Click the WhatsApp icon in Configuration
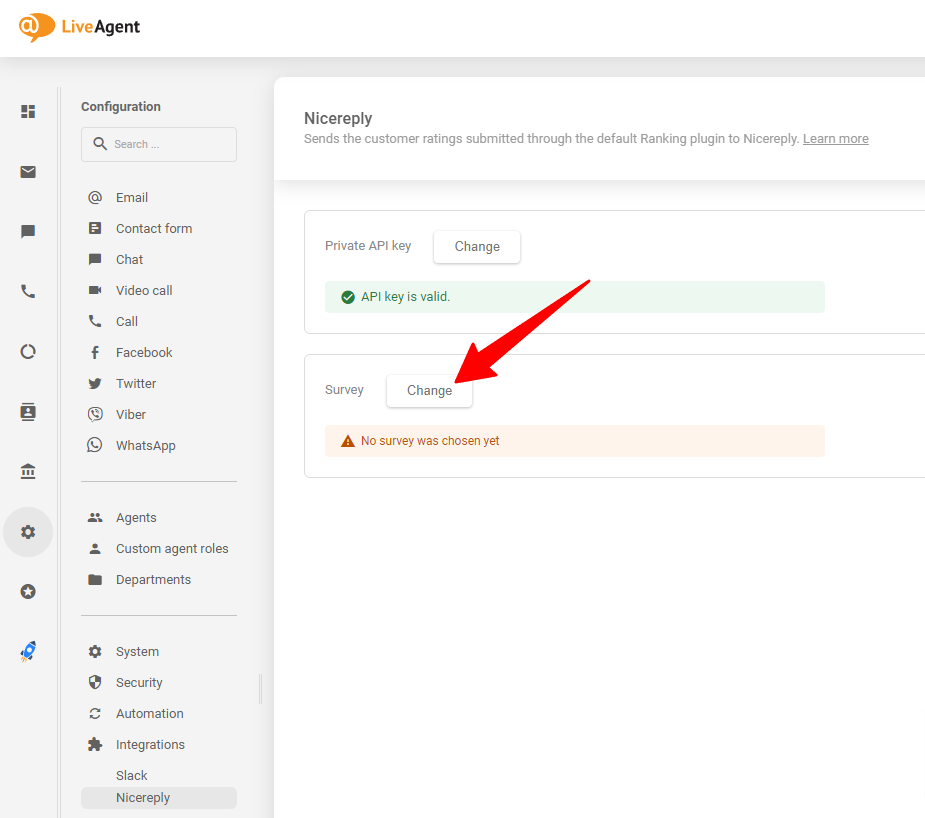 [x=95, y=444]
